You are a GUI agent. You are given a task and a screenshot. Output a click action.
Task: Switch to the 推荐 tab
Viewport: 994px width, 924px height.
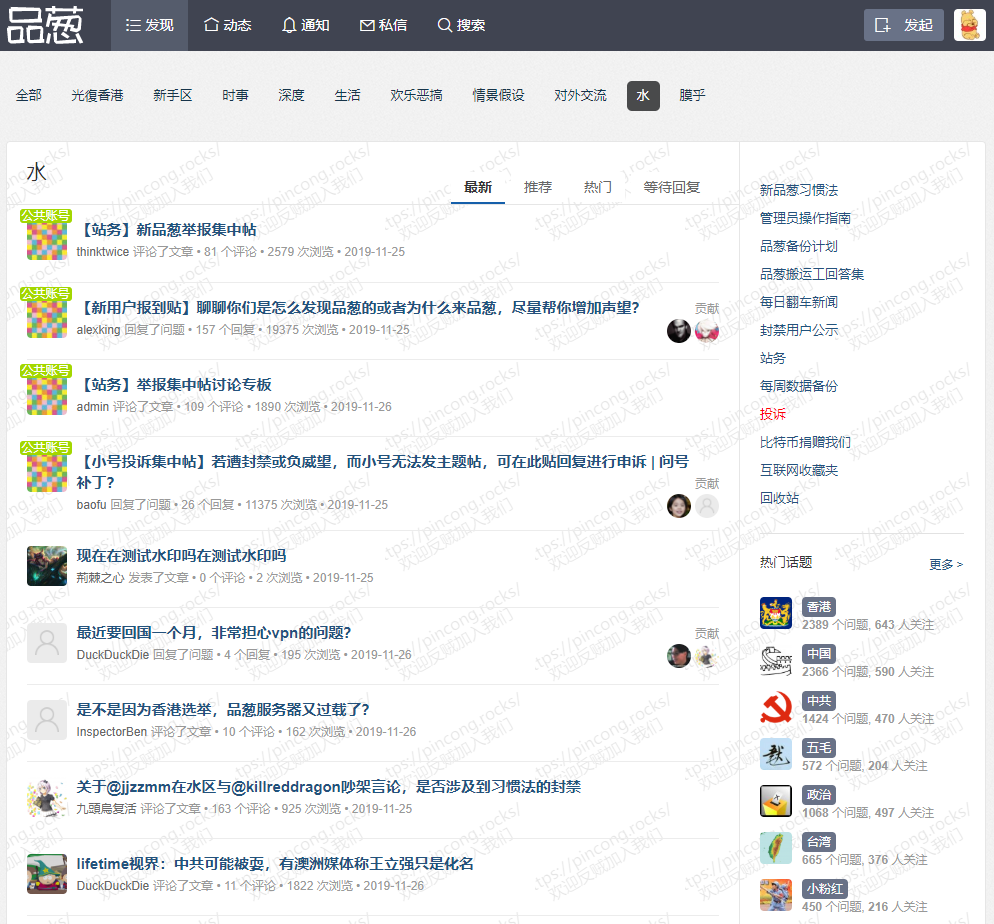click(x=538, y=187)
